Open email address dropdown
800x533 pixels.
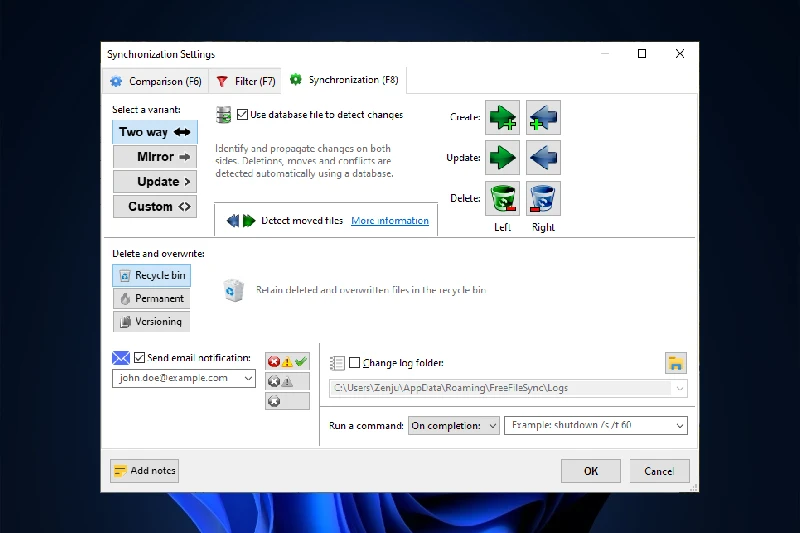pos(248,378)
